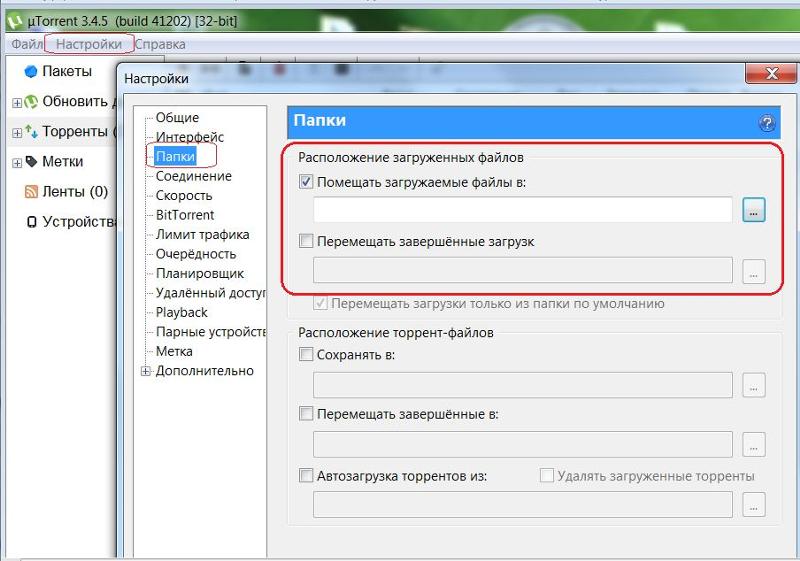Click the download folder path field
800x561 pixels.
pos(522,210)
